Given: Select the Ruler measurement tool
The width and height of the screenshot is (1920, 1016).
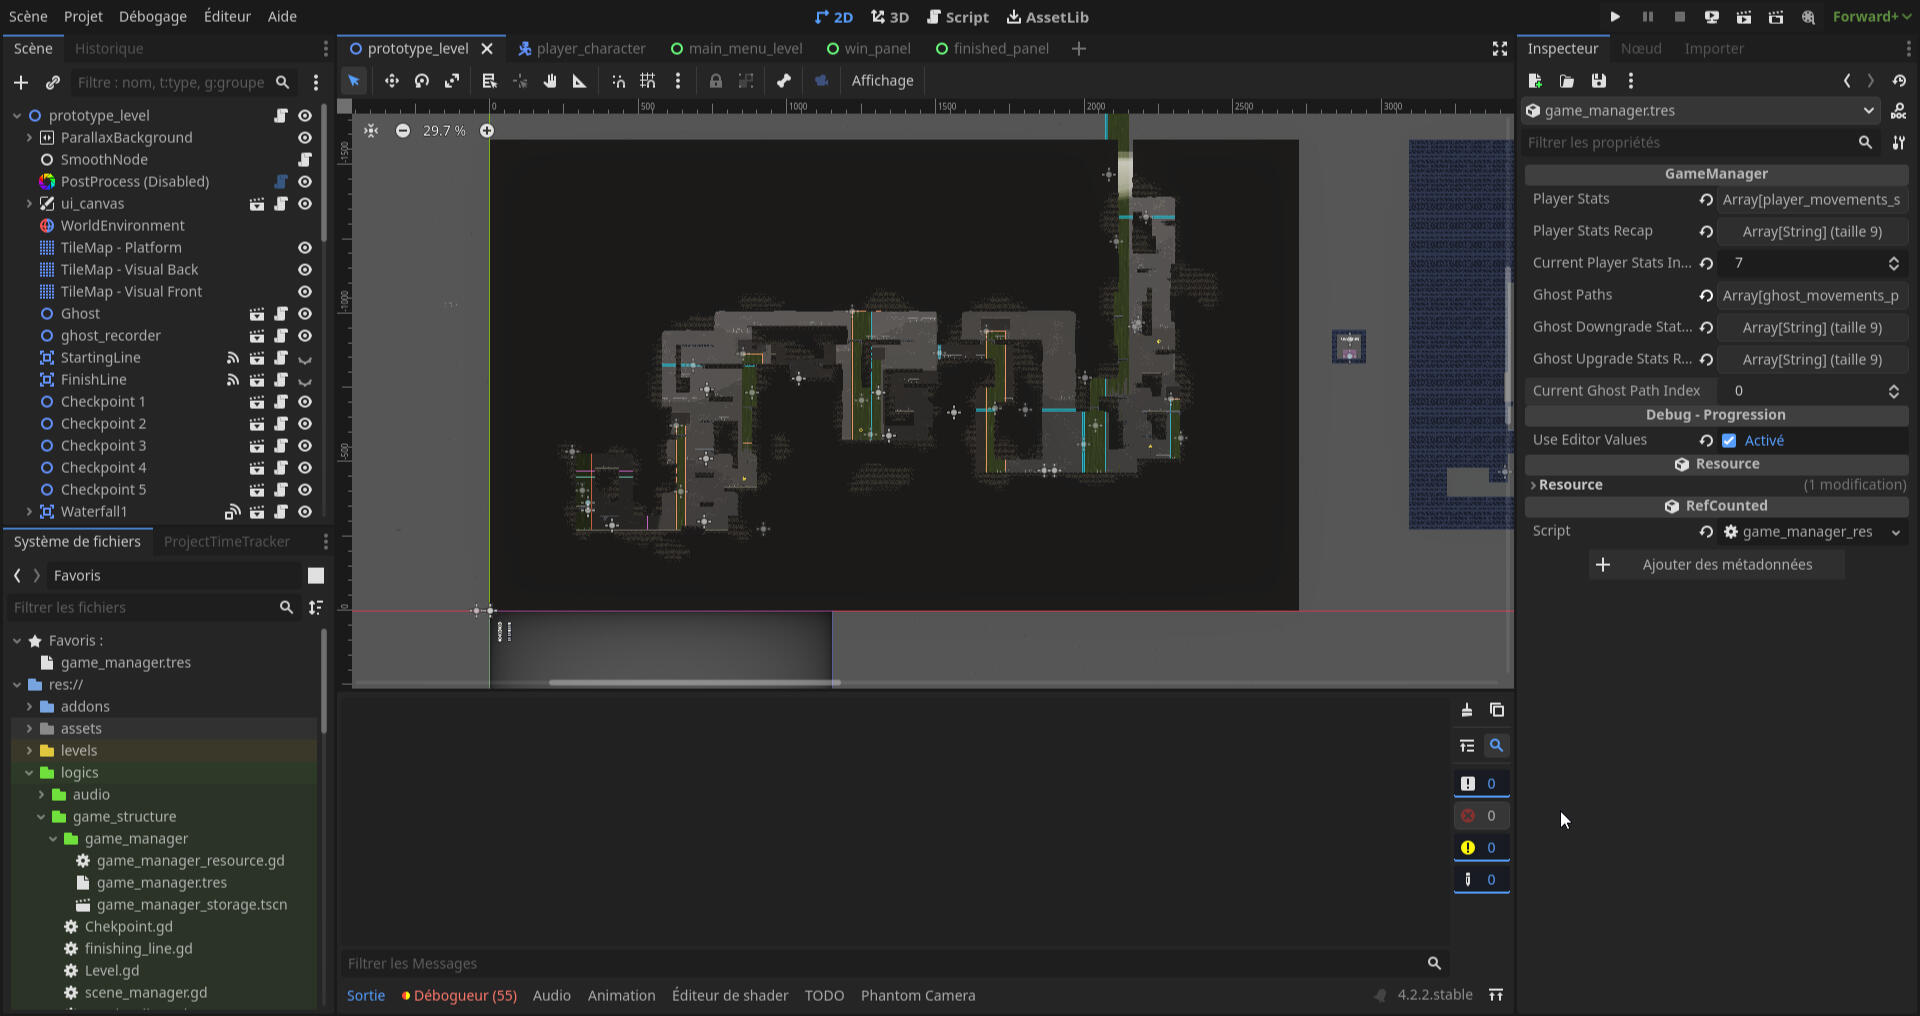Looking at the screenshot, I should [x=579, y=81].
